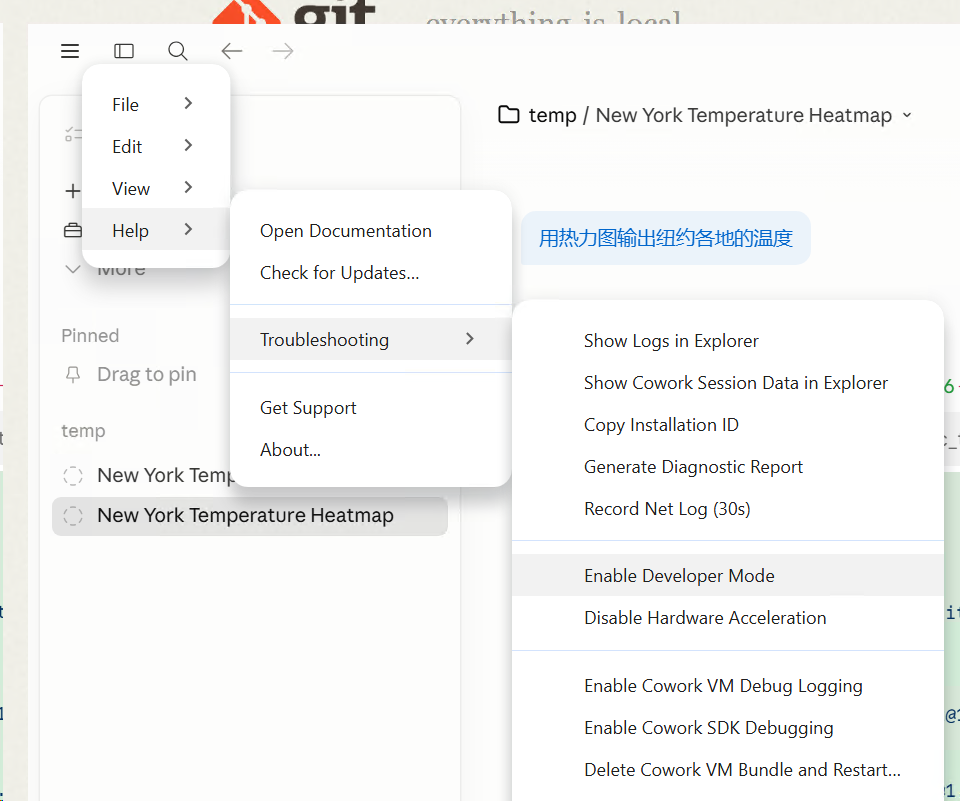
Task: Open the hamburger menu icon
Action: (x=69, y=50)
